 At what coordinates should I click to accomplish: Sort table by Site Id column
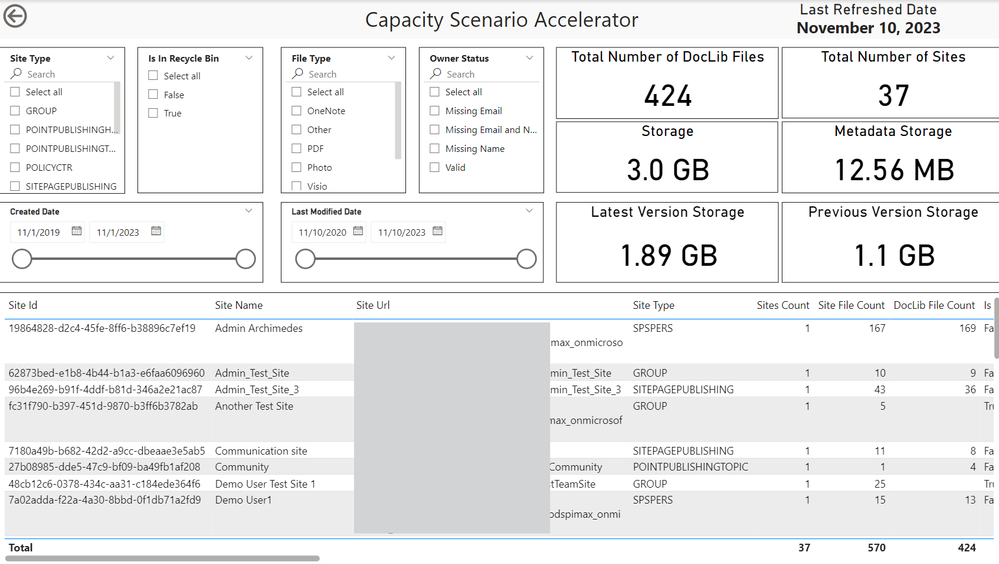click(23, 305)
